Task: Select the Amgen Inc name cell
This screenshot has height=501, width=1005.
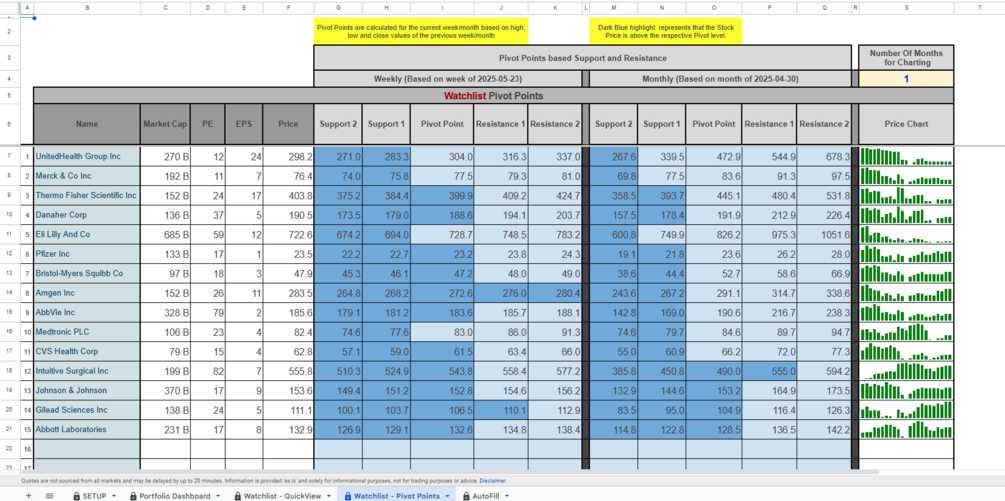Action: (87, 293)
